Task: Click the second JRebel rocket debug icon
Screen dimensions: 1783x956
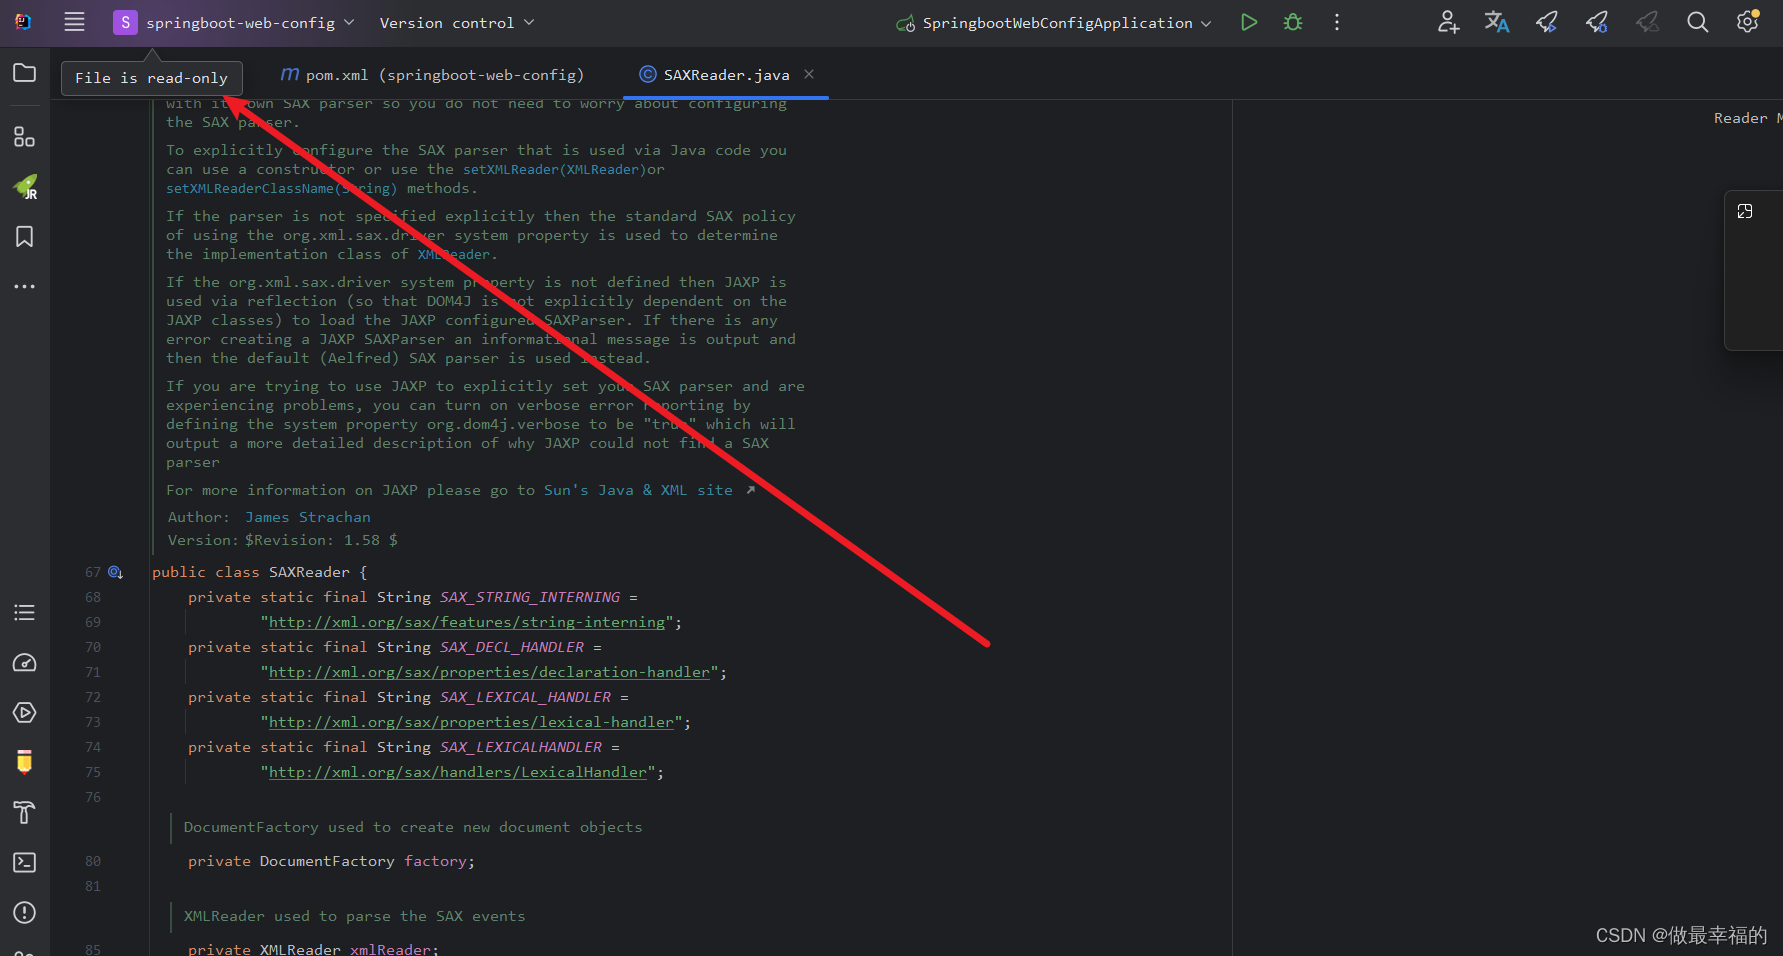Action: point(1597,22)
